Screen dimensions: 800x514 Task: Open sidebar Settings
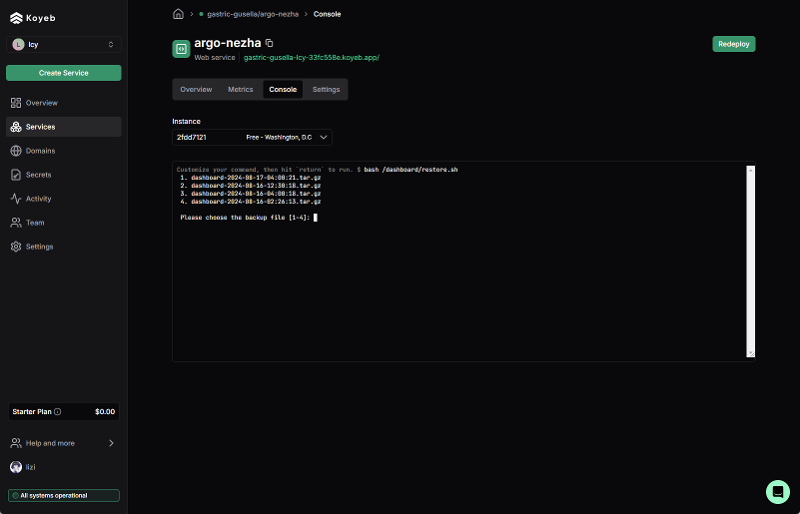[x=64, y=247]
